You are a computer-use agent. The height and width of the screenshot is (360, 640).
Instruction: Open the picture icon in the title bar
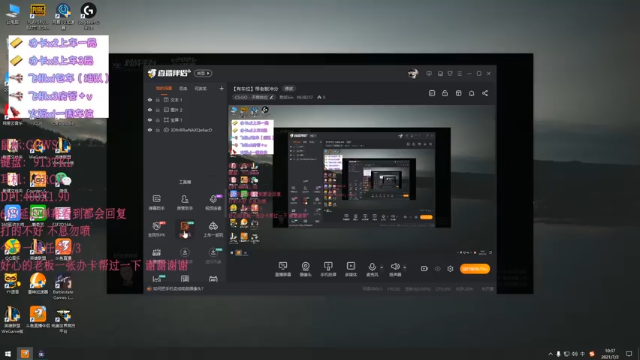[440, 73]
